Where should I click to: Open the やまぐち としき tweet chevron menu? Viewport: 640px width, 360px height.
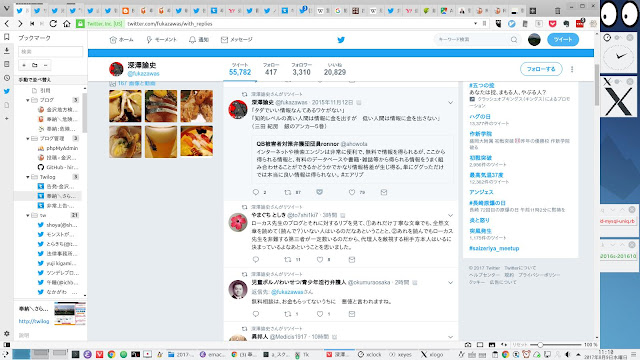(450, 216)
